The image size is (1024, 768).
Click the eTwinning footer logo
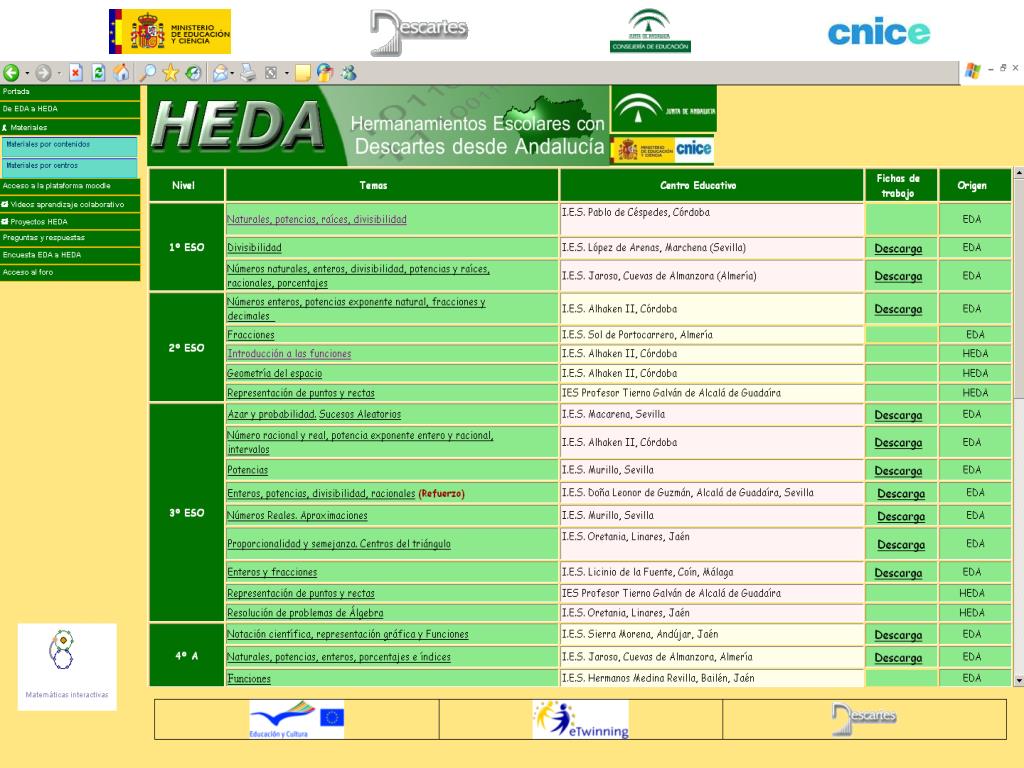(581, 720)
